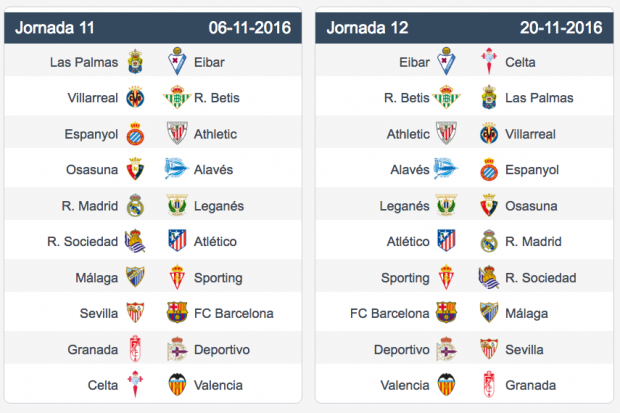Open the Jornada 11 header
Screen dimensions: 620x413
click(x=153, y=28)
